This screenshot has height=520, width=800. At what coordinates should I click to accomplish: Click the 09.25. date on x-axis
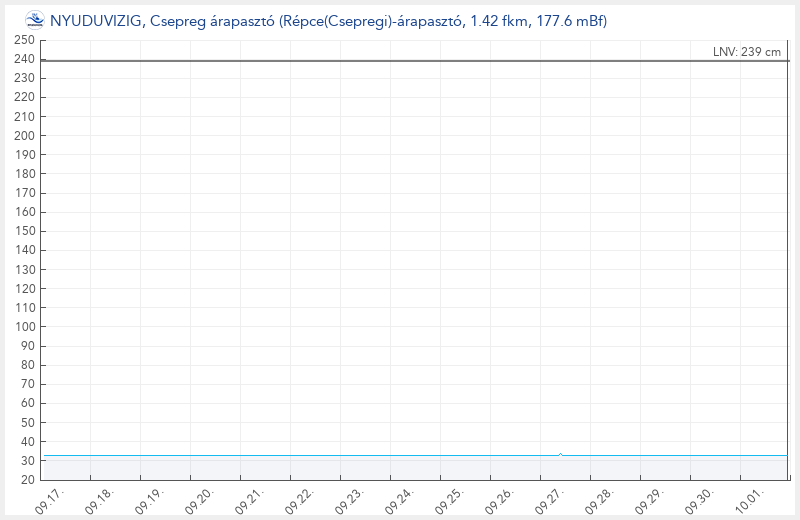[448, 500]
